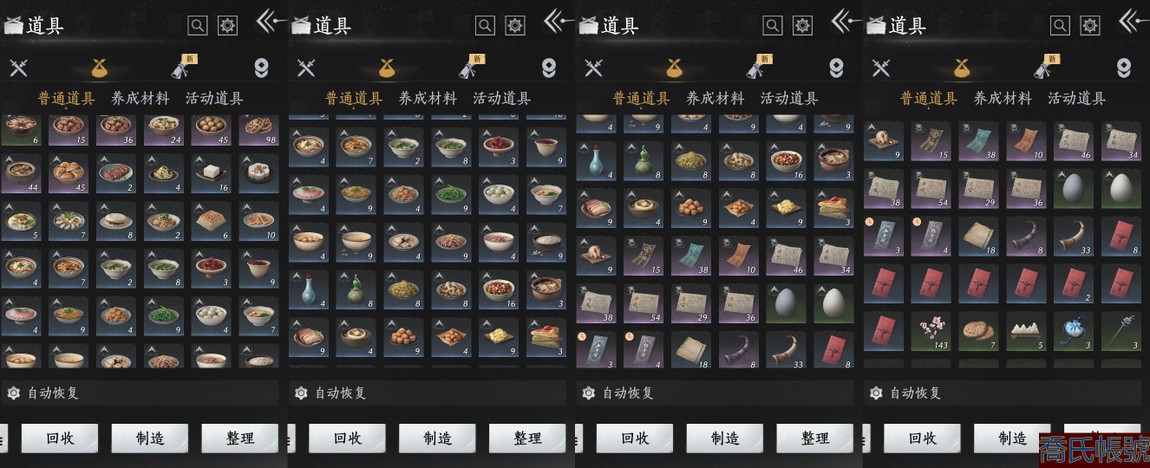The height and width of the screenshot is (468, 1150).
Task: Select the gray-blue egg in the rightmost panel
Action: pyautogui.click(x=1074, y=189)
